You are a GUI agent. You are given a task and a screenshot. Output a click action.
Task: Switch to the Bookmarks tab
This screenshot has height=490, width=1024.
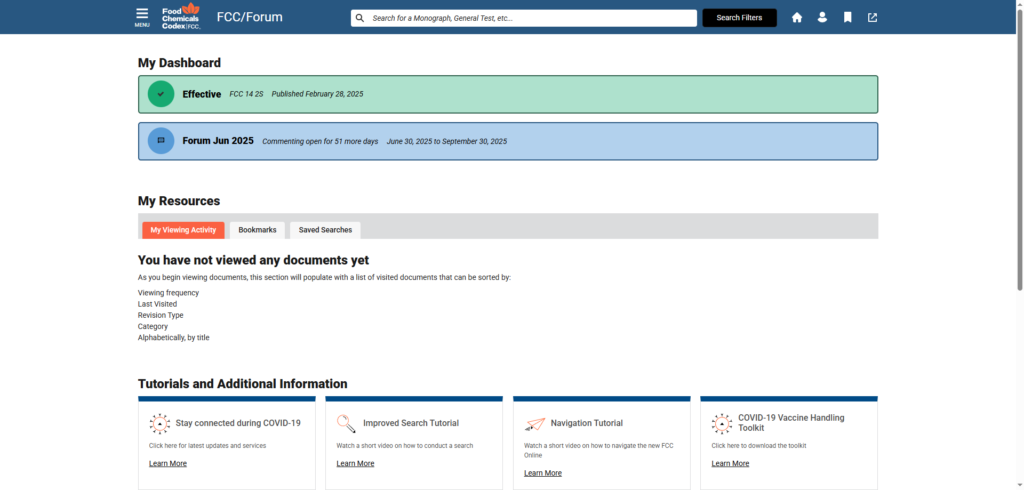tap(257, 230)
